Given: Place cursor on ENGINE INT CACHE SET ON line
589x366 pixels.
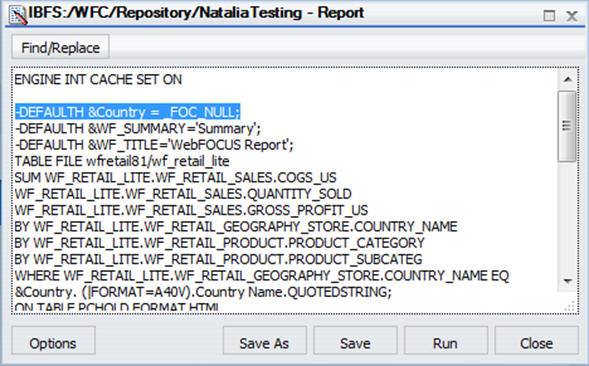Looking at the screenshot, I should click(98, 80).
